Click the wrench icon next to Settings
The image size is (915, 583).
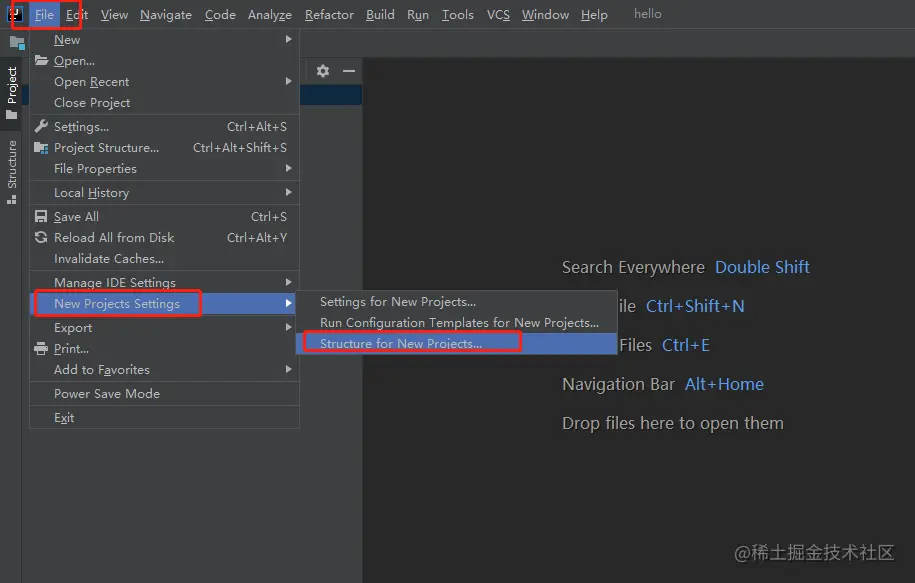[41, 126]
